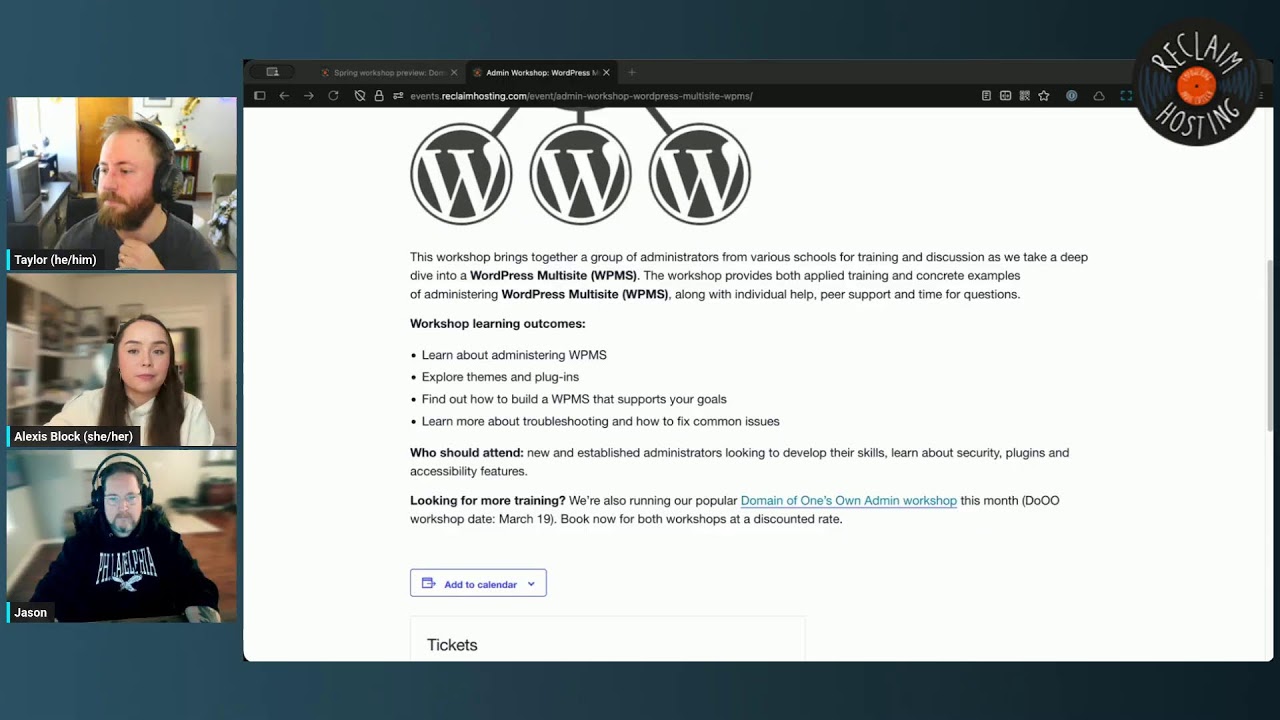Viewport: 1280px width, 720px height.
Task: Open the 1Password extension icon
Action: pos(1072,96)
